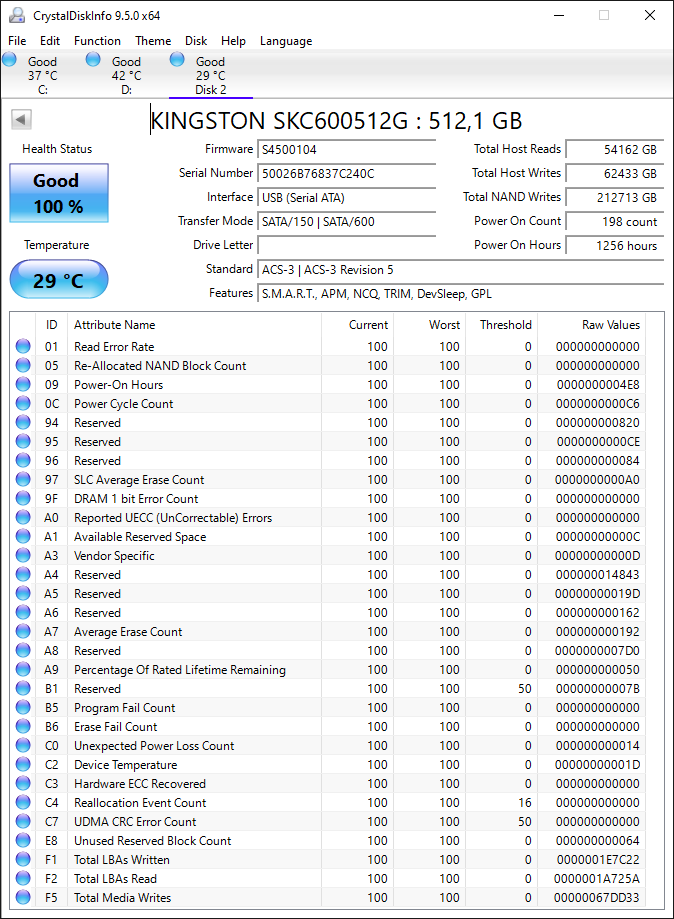Click the Features field
Screen dimensions: 674x919
[x=461, y=294]
